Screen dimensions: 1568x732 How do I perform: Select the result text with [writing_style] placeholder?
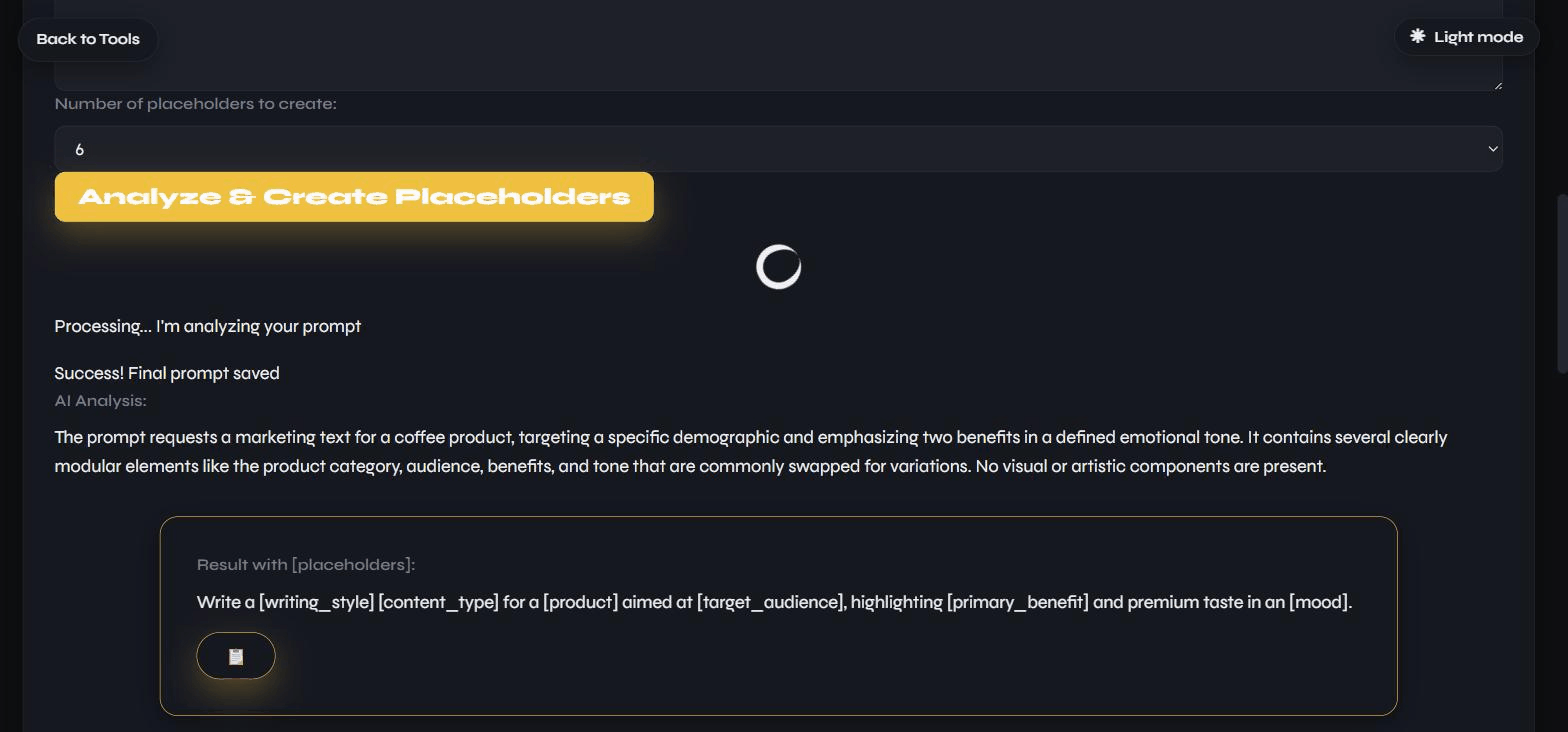tap(774, 602)
